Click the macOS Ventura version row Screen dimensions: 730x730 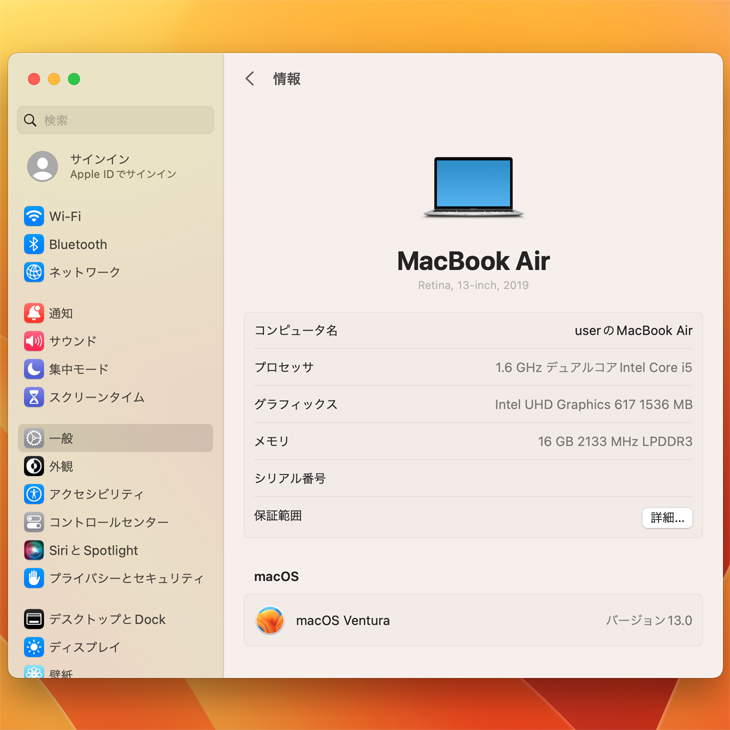click(473, 620)
